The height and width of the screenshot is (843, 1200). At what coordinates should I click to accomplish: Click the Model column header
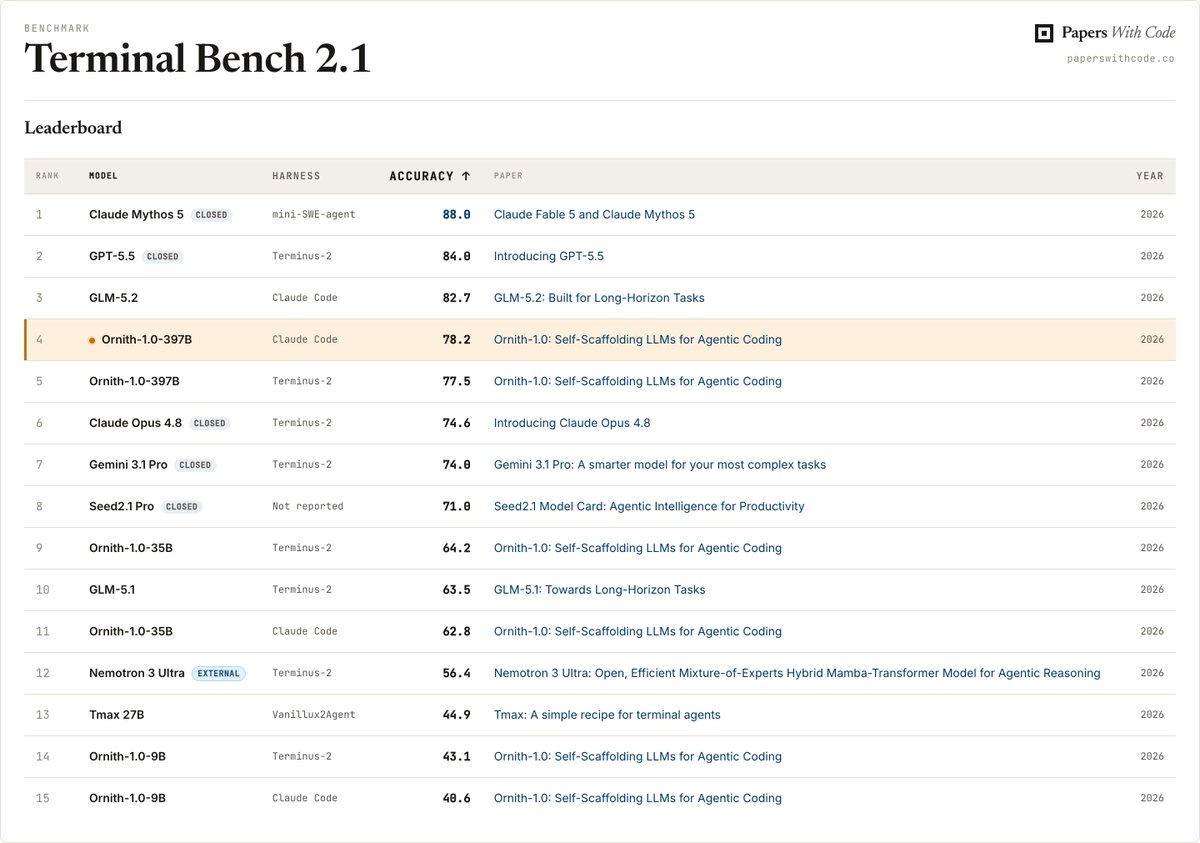point(103,176)
